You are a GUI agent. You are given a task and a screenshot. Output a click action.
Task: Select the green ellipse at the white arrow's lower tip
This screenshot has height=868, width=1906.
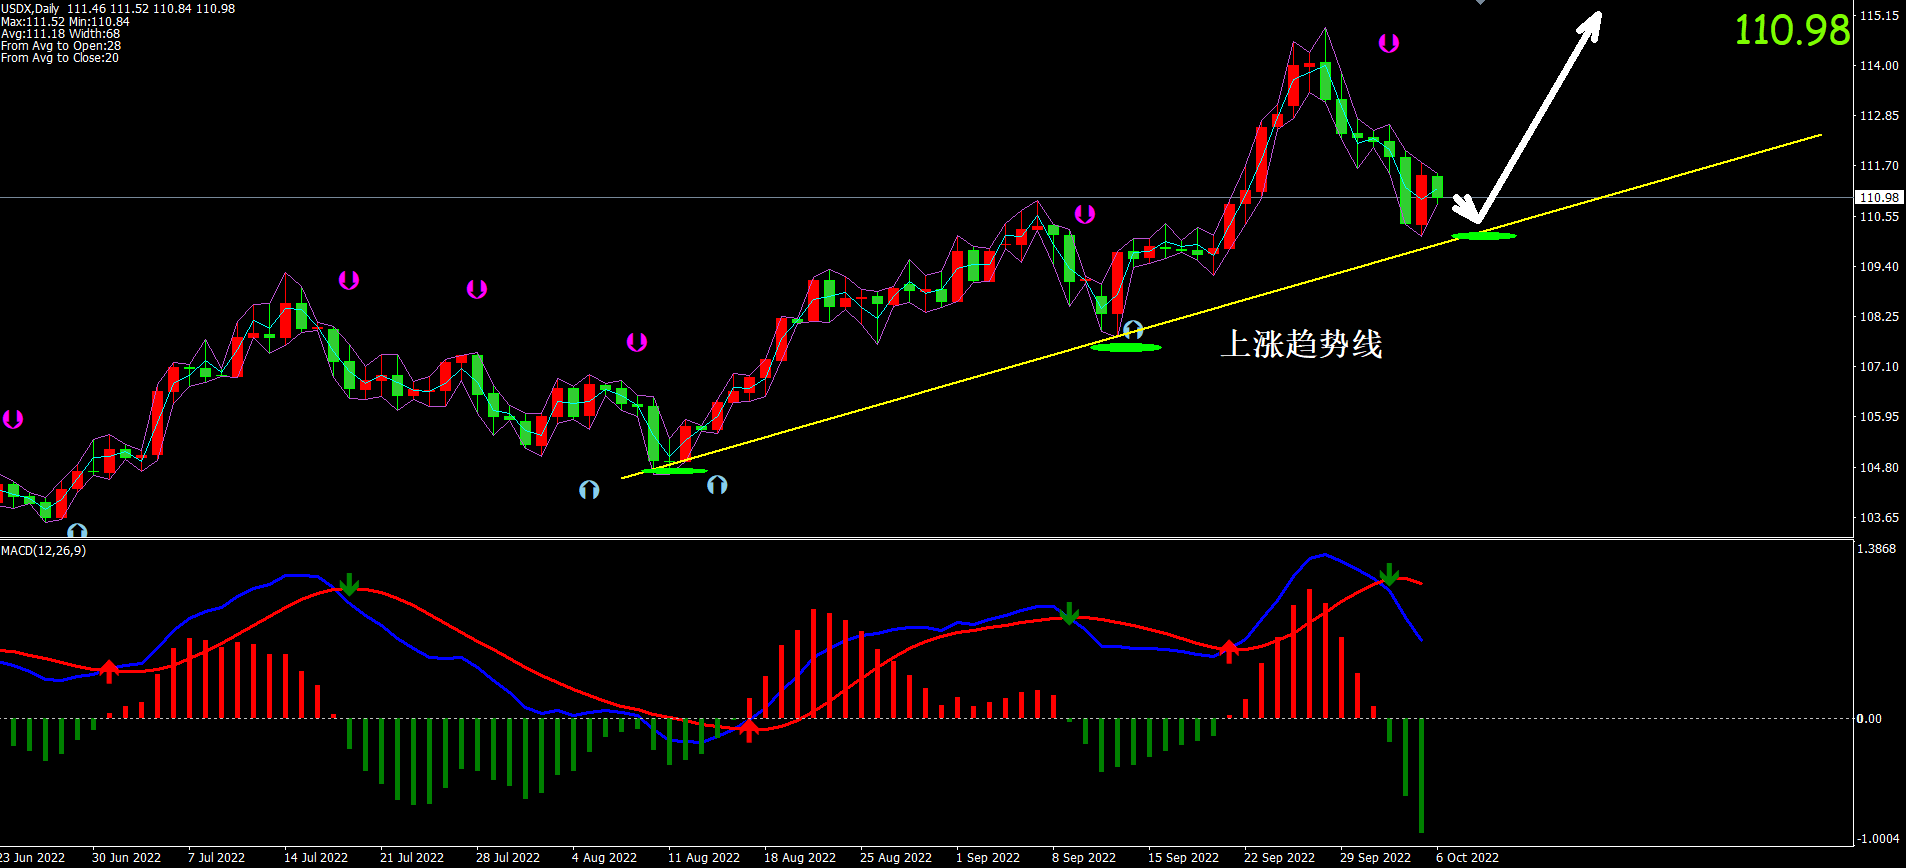[x=1484, y=236]
